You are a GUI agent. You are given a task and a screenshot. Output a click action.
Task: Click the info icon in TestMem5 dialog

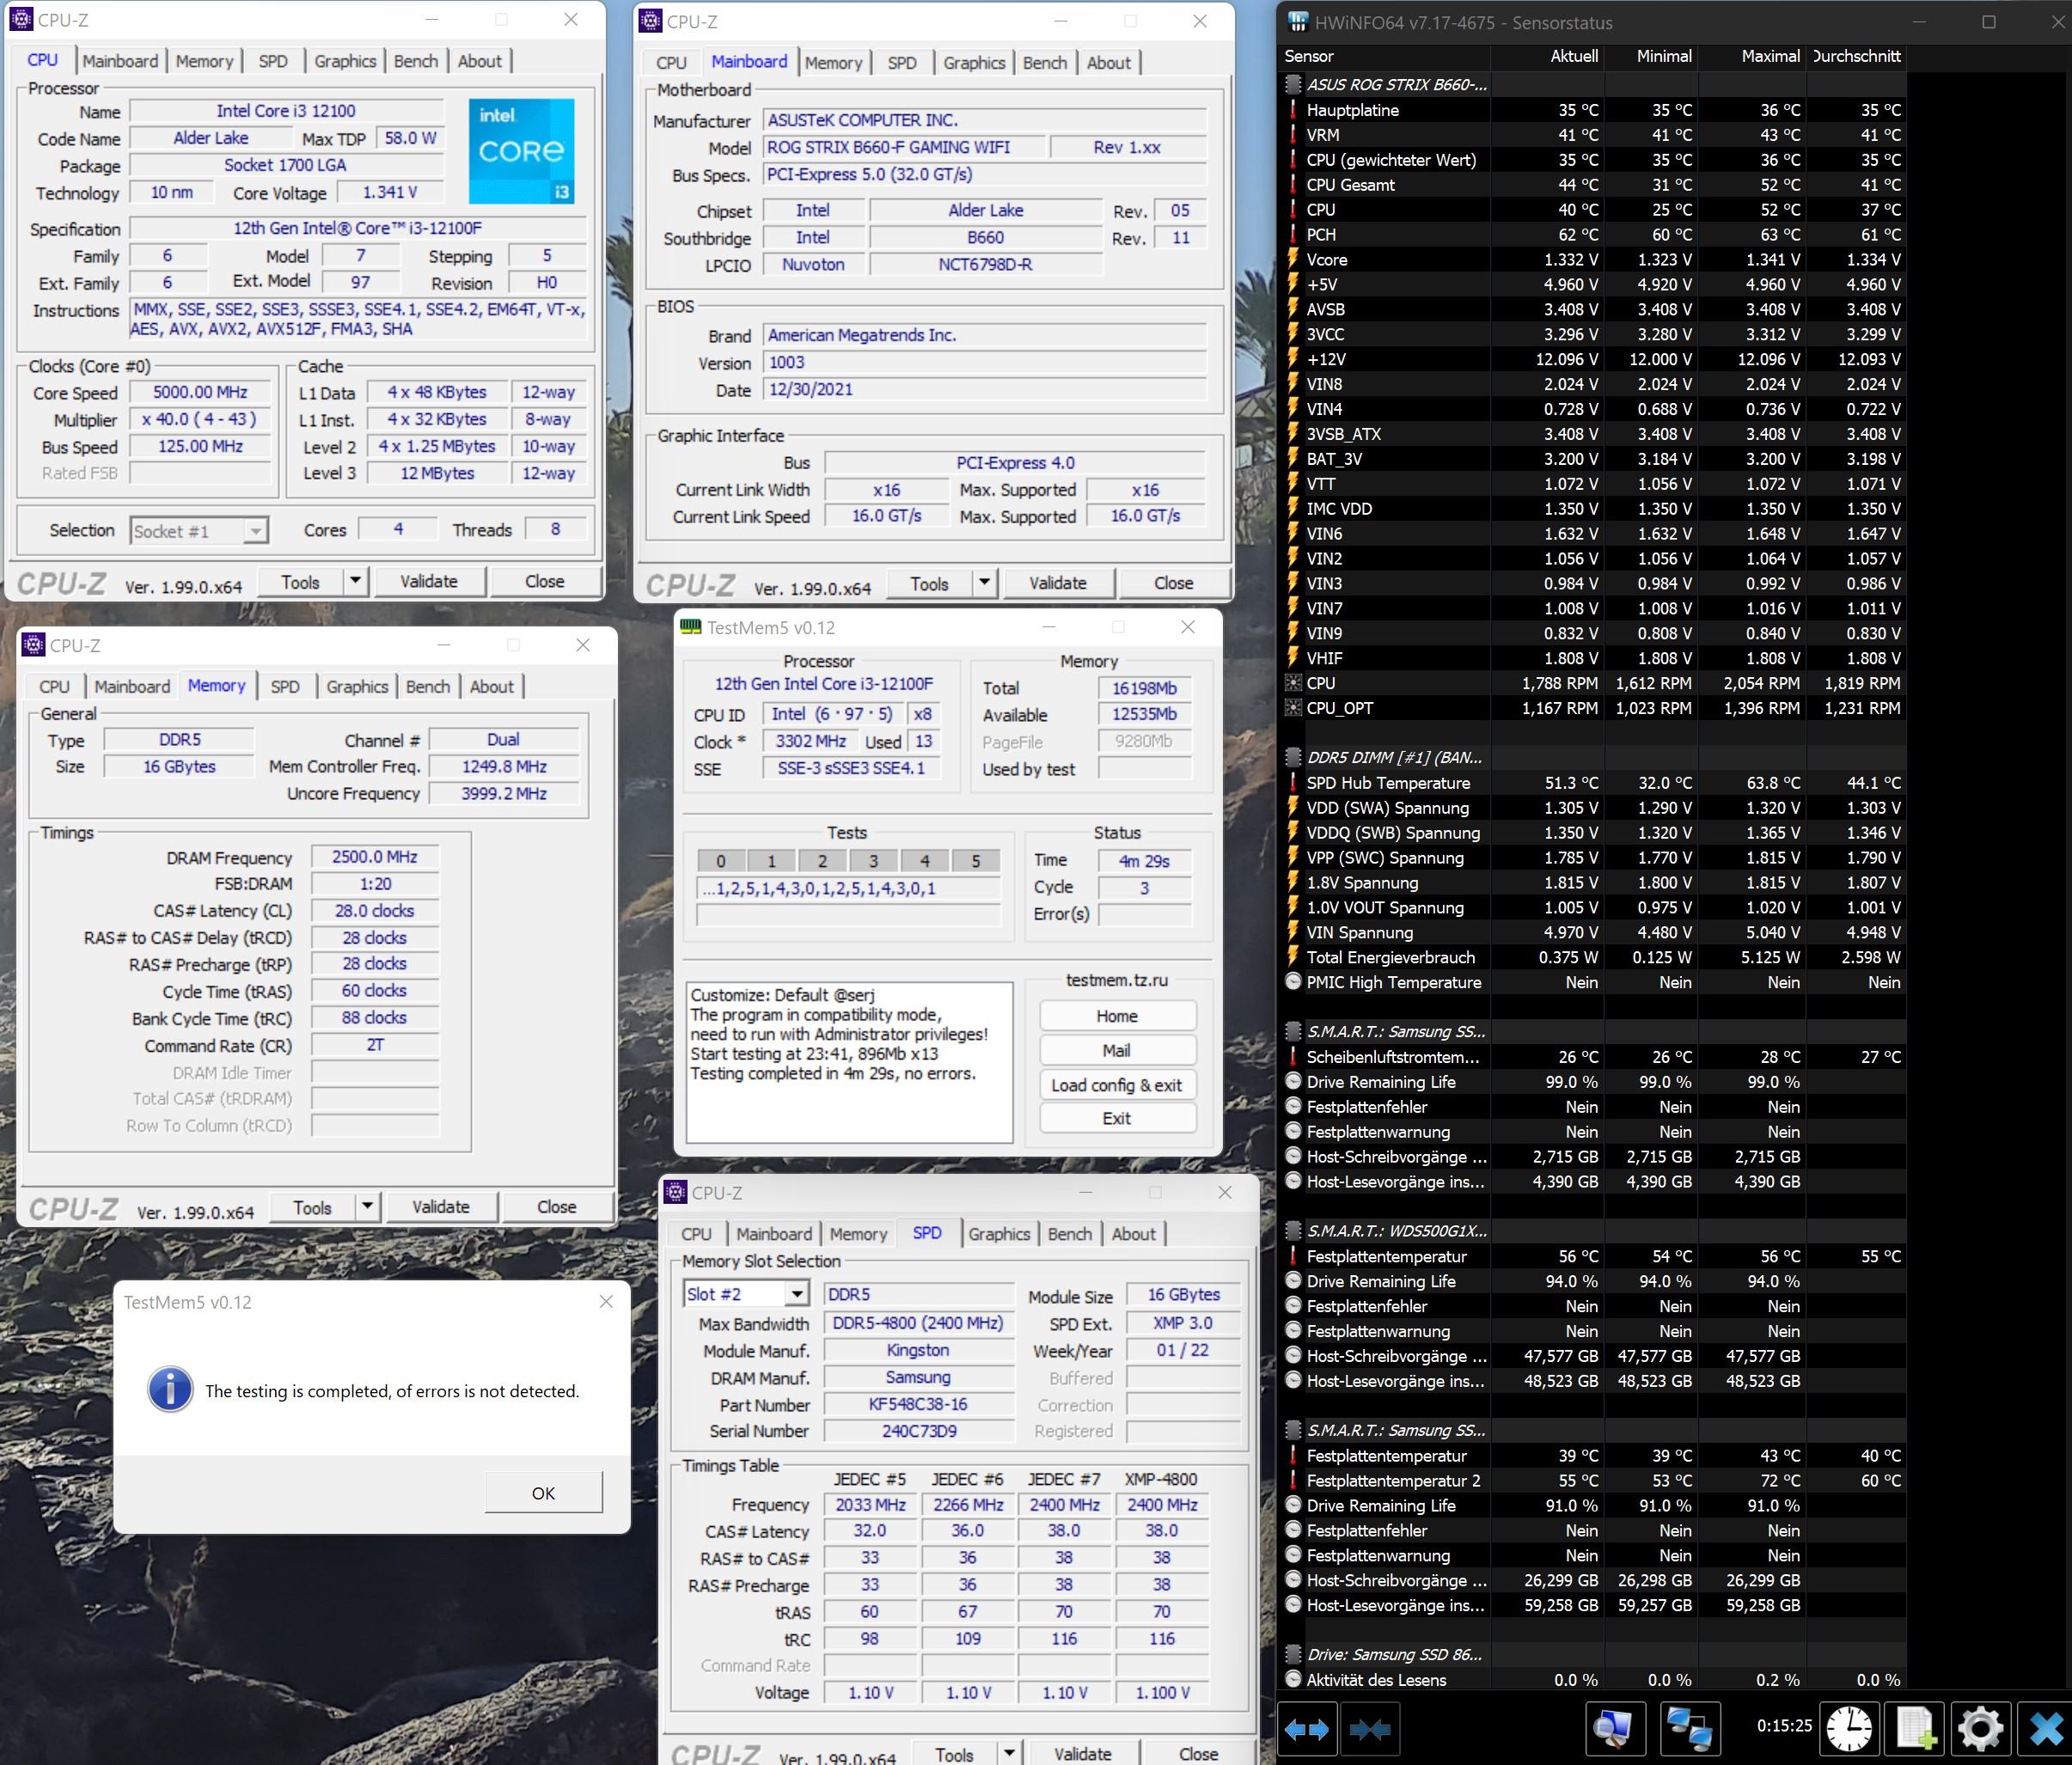(x=170, y=1390)
